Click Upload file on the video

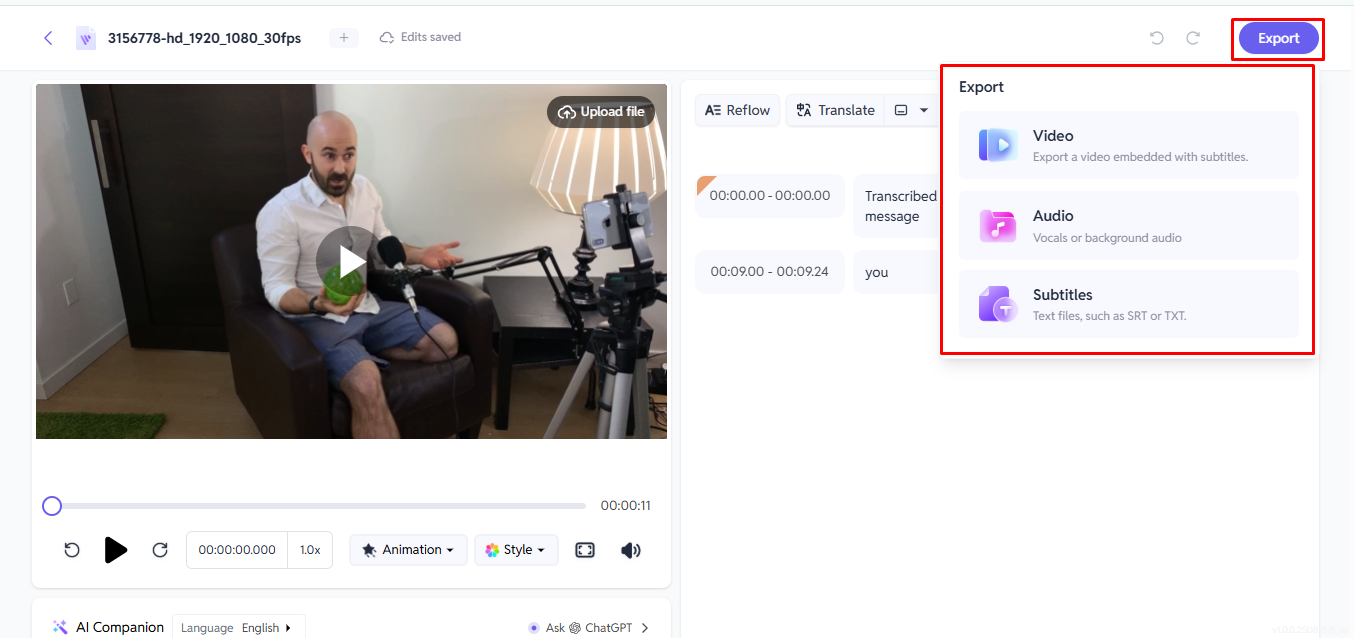pyautogui.click(x=601, y=112)
